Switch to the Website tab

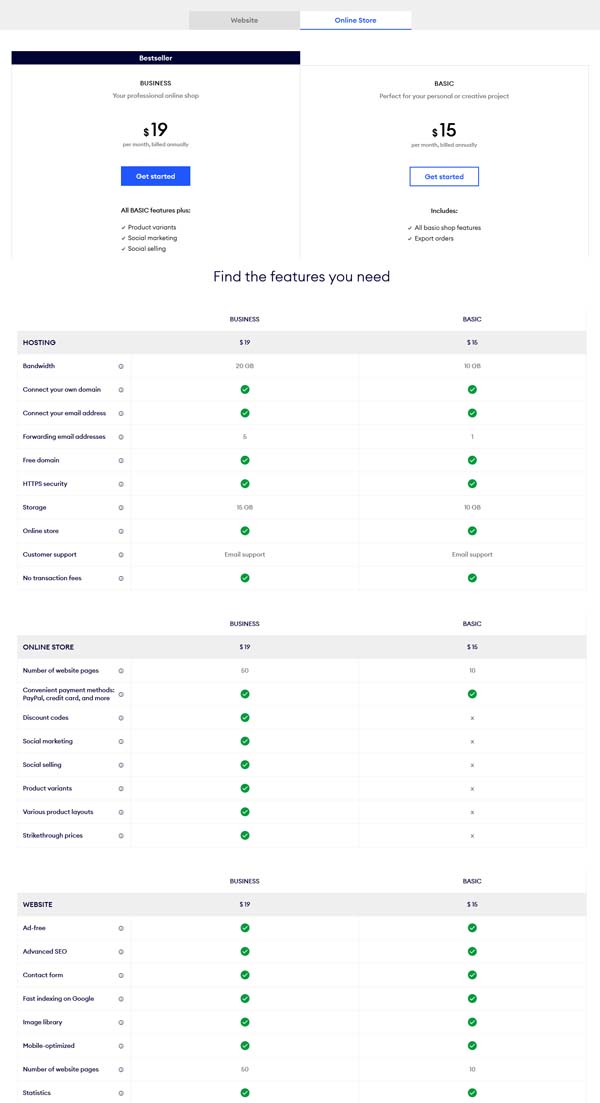[x=244, y=20]
